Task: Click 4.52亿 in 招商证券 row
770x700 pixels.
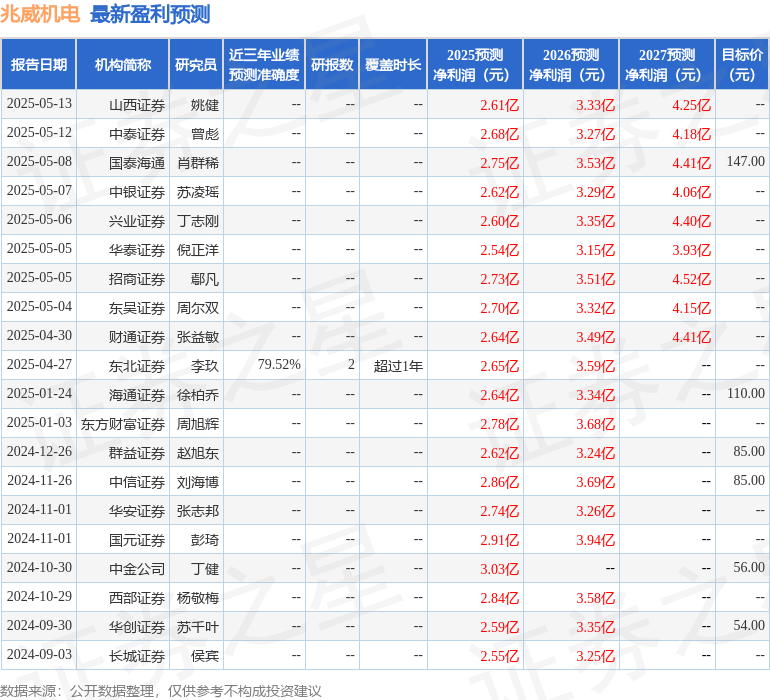Action: tap(691, 279)
